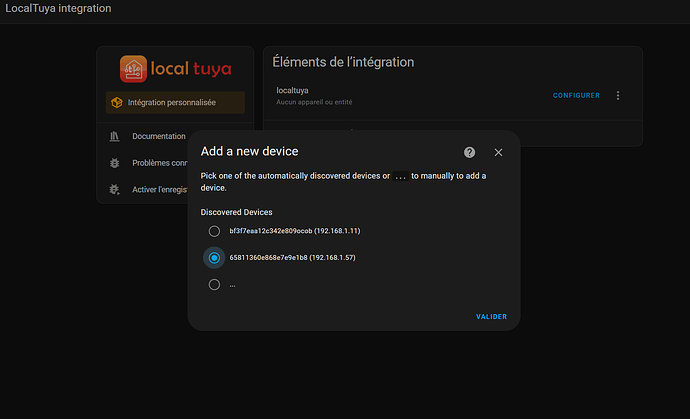Select radio button for device 65811360e868e7e9e1b8
690x419 pixels.
[x=214, y=258]
